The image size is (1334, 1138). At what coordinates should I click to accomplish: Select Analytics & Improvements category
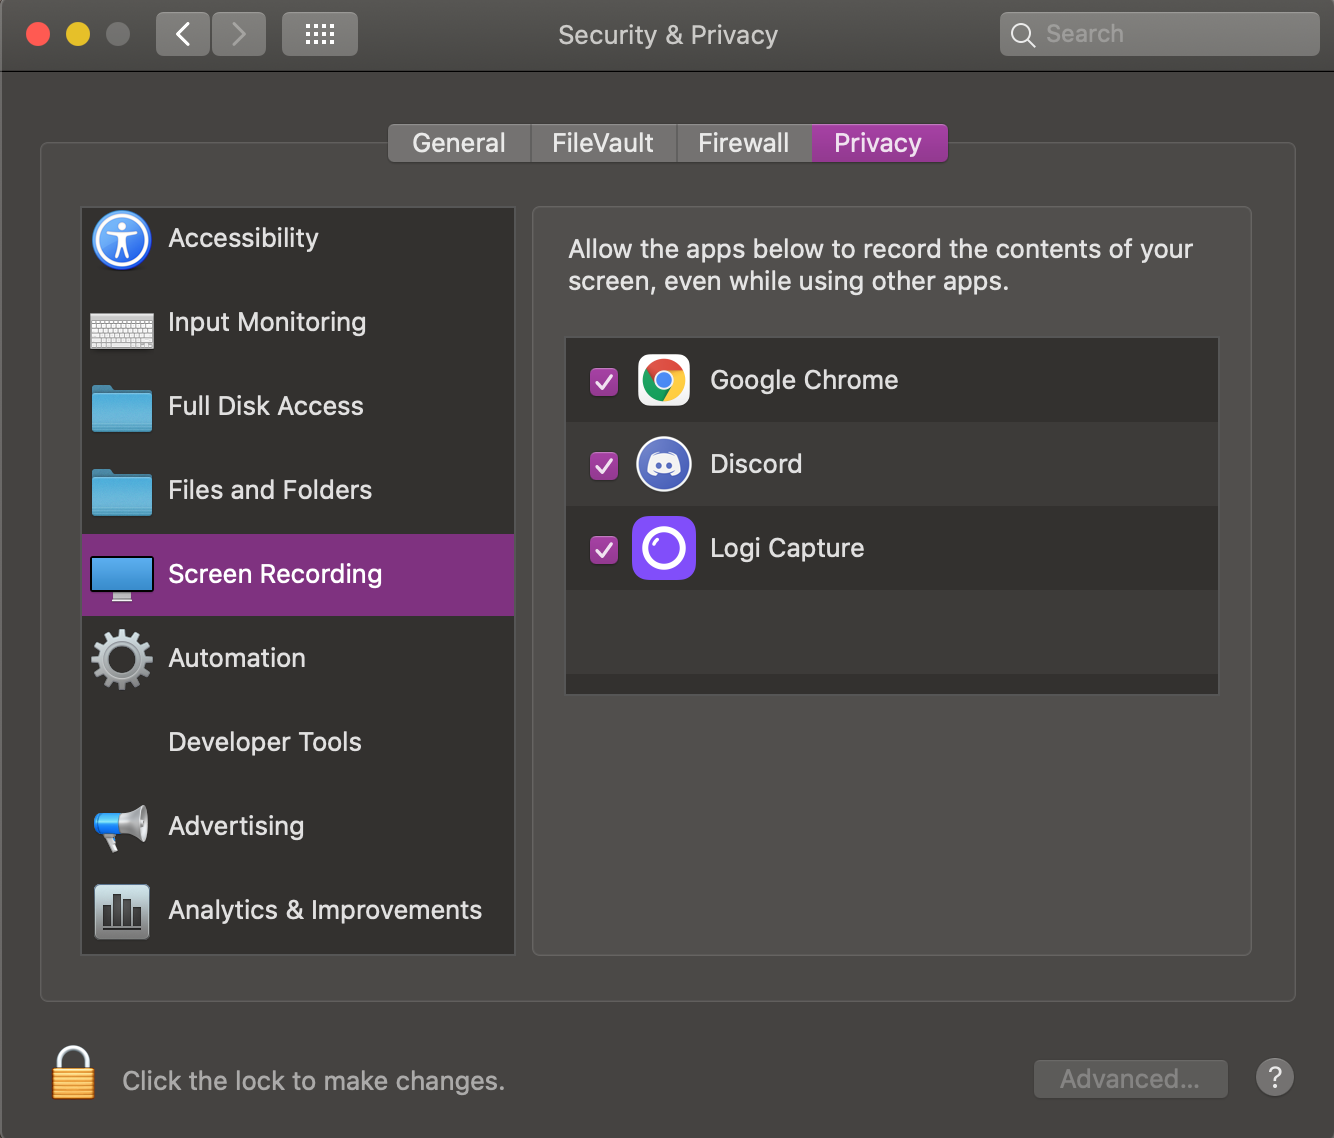tap(298, 911)
